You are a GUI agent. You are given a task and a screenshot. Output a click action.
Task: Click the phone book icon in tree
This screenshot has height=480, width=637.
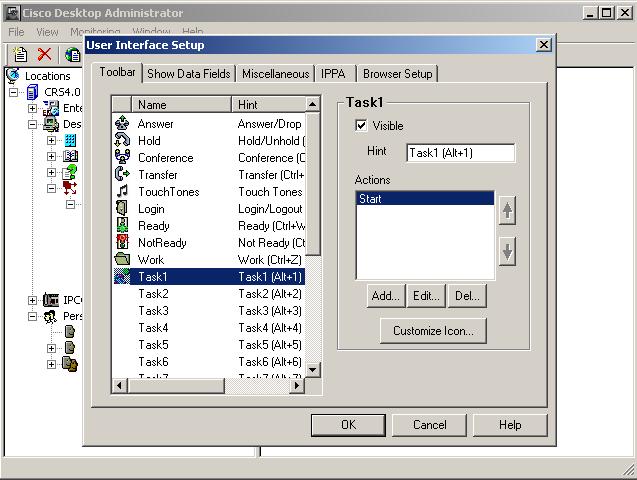(70, 156)
